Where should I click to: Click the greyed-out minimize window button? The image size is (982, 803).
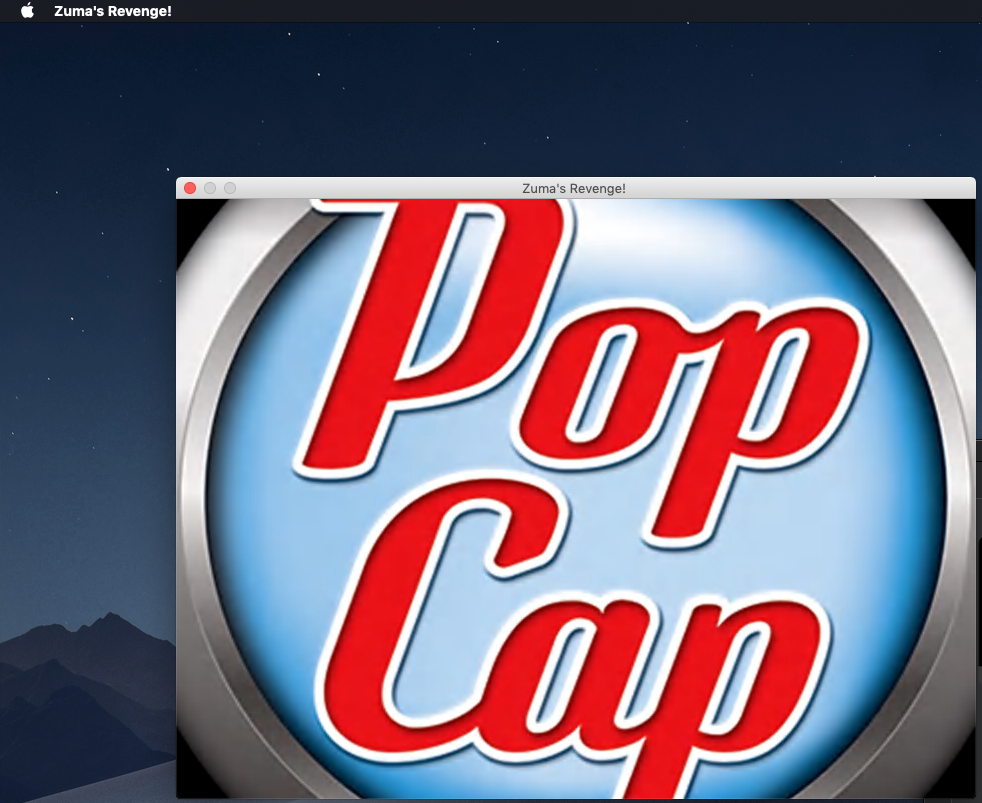(210, 188)
